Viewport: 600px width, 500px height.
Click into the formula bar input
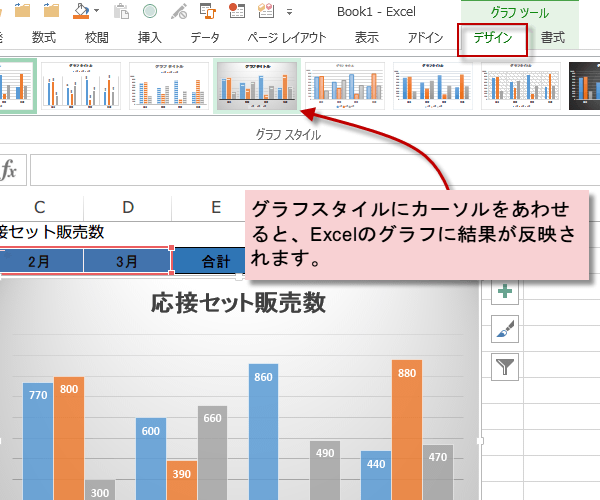click(x=315, y=169)
